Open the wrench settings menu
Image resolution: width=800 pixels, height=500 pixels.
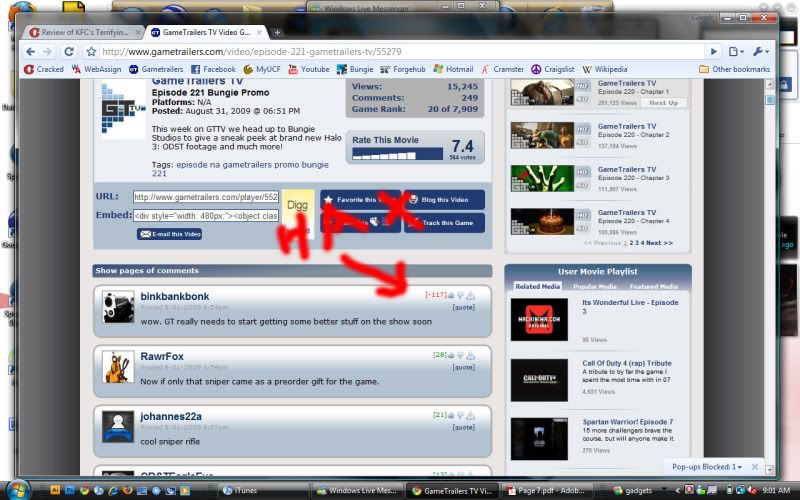coord(760,51)
